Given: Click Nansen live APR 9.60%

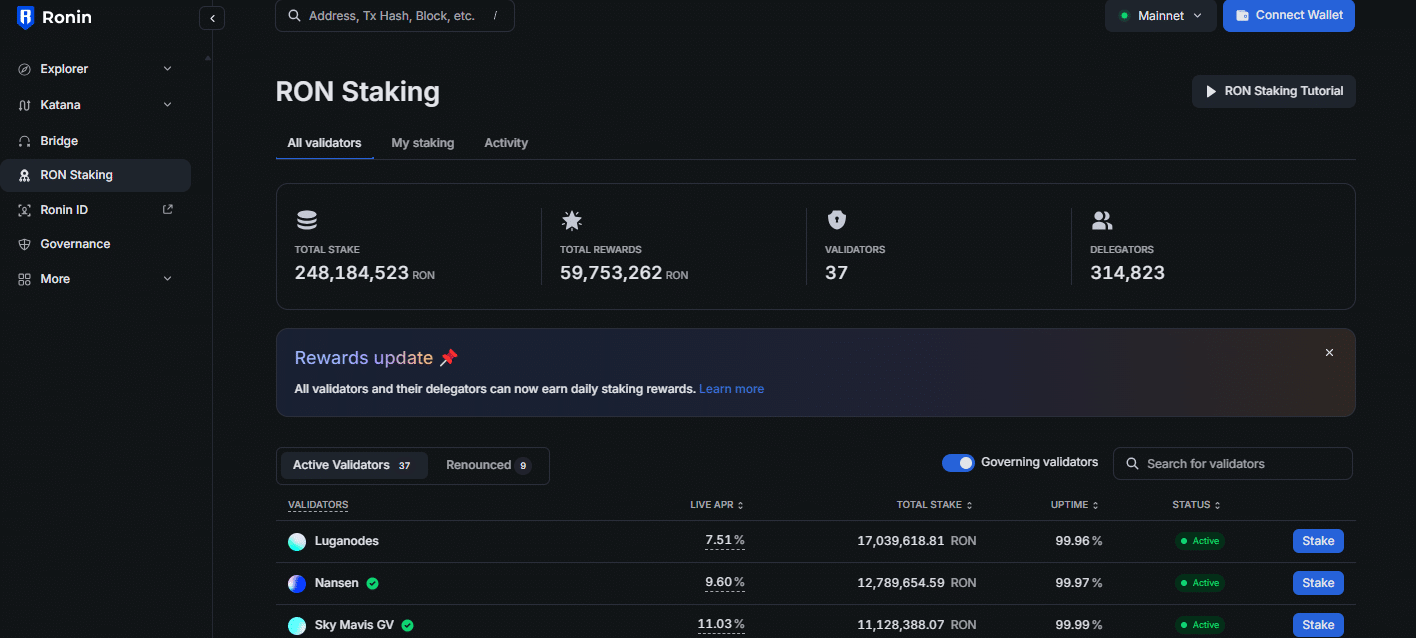Looking at the screenshot, I should point(725,583).
